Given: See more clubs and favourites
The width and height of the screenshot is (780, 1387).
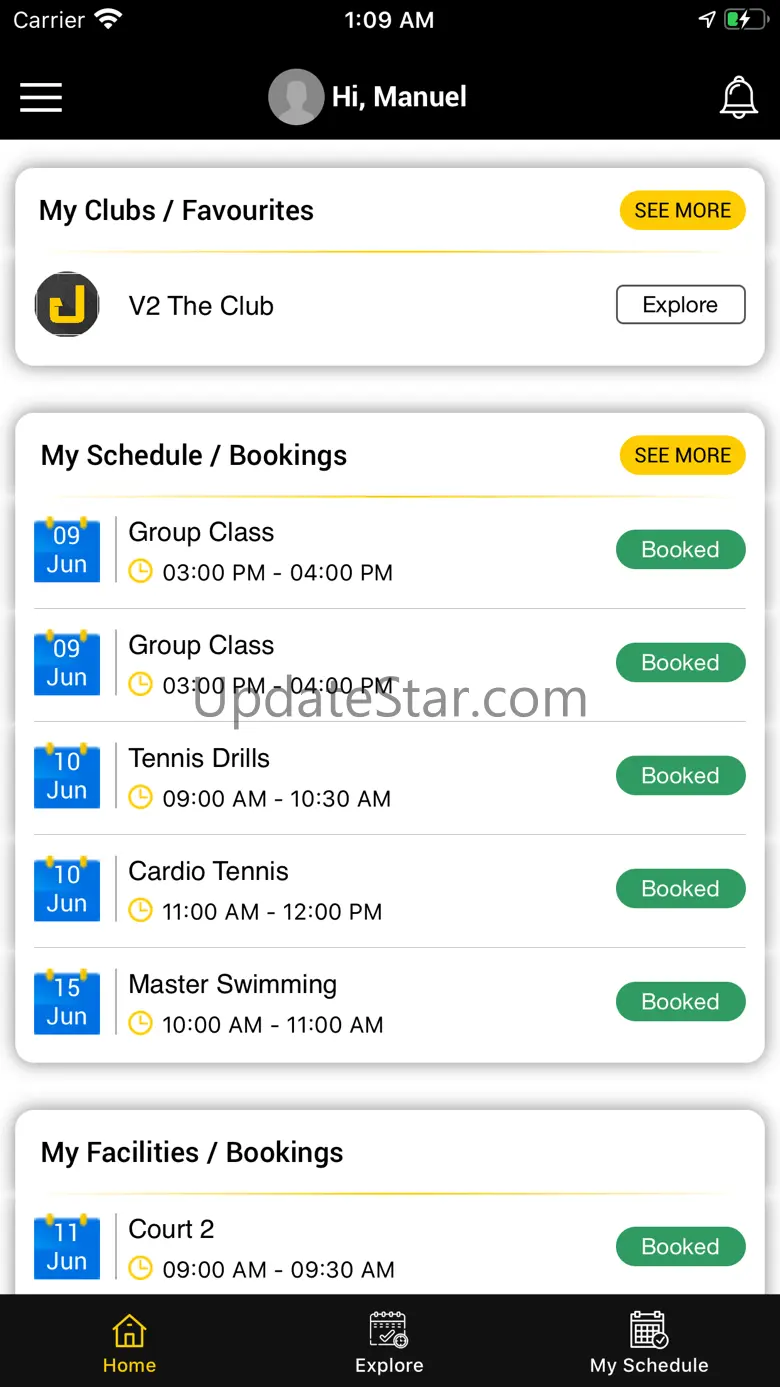Looking at the screenshot, I should tap(682, 210).
